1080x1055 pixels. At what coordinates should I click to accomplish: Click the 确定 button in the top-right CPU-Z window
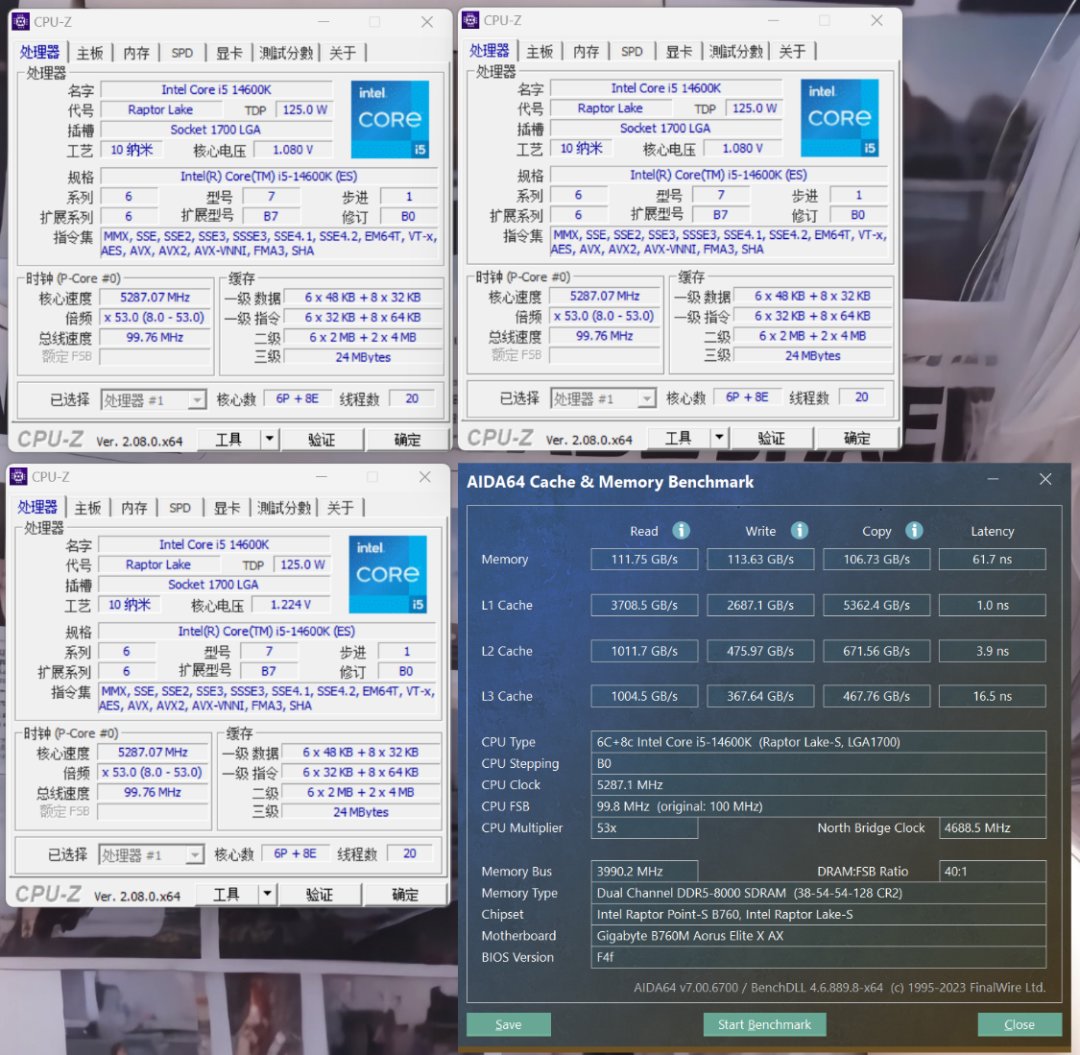click(x=856, y=438)
